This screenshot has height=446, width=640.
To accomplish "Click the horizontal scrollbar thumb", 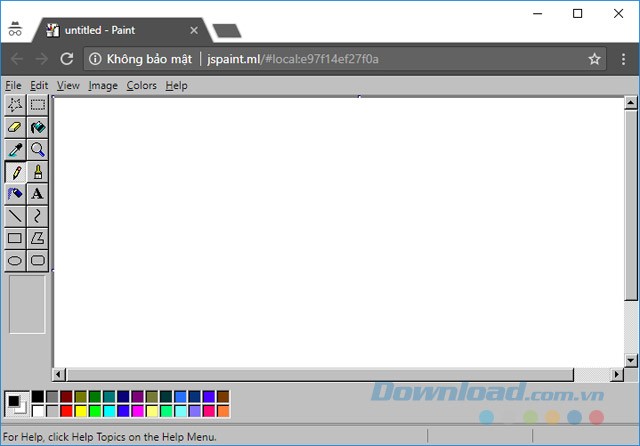I will (x=320, y=374).
